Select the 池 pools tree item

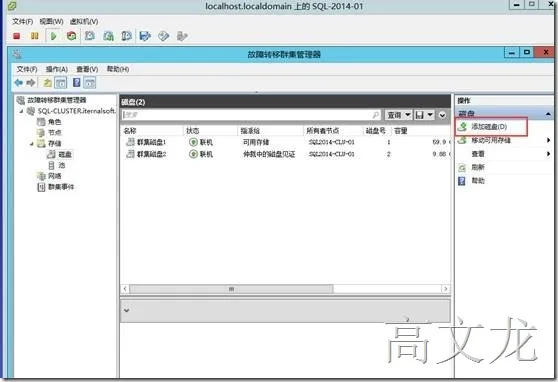point(62,165)
